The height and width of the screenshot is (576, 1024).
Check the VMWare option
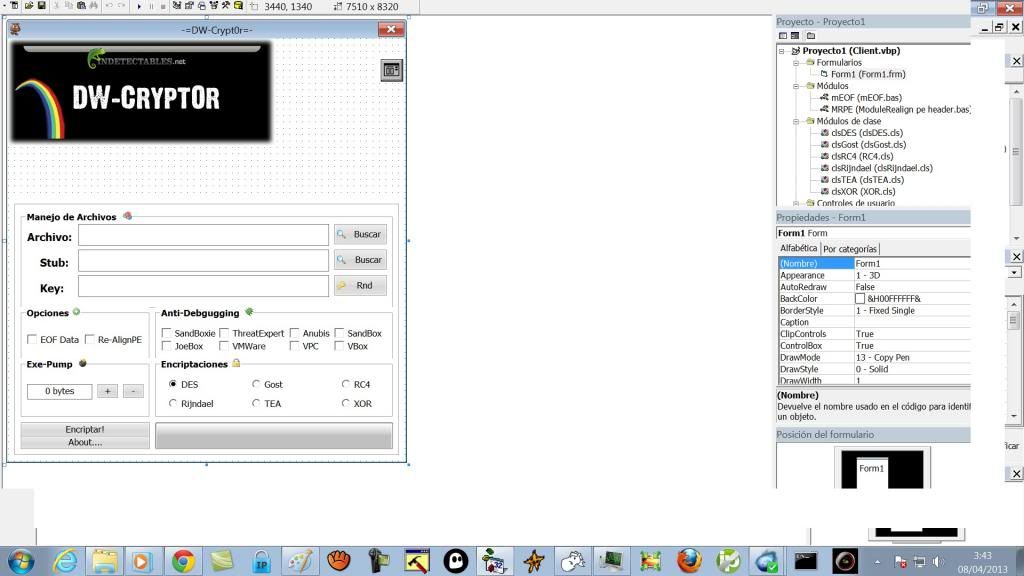click(x=225, y=346)
